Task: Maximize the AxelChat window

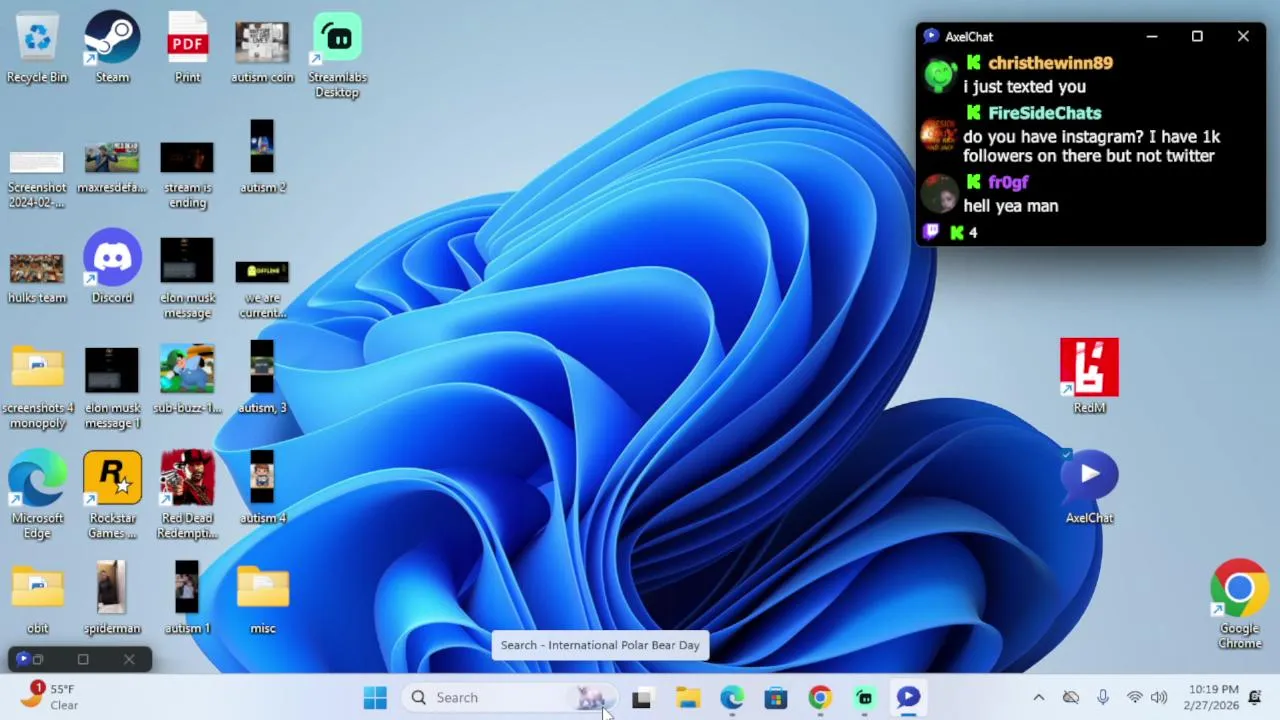Action: pyautogui.click(x=1197, y=37)
